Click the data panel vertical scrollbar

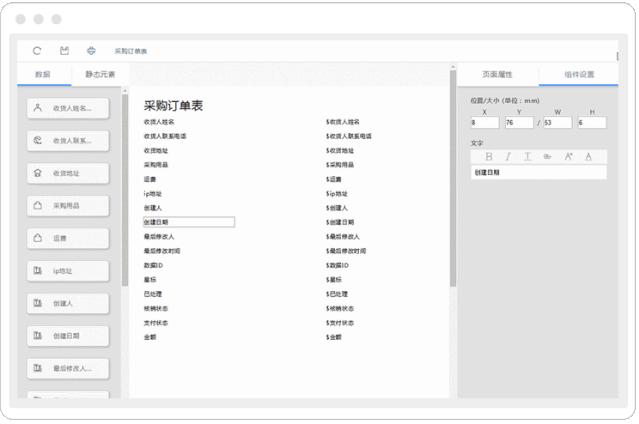point(125,190)
